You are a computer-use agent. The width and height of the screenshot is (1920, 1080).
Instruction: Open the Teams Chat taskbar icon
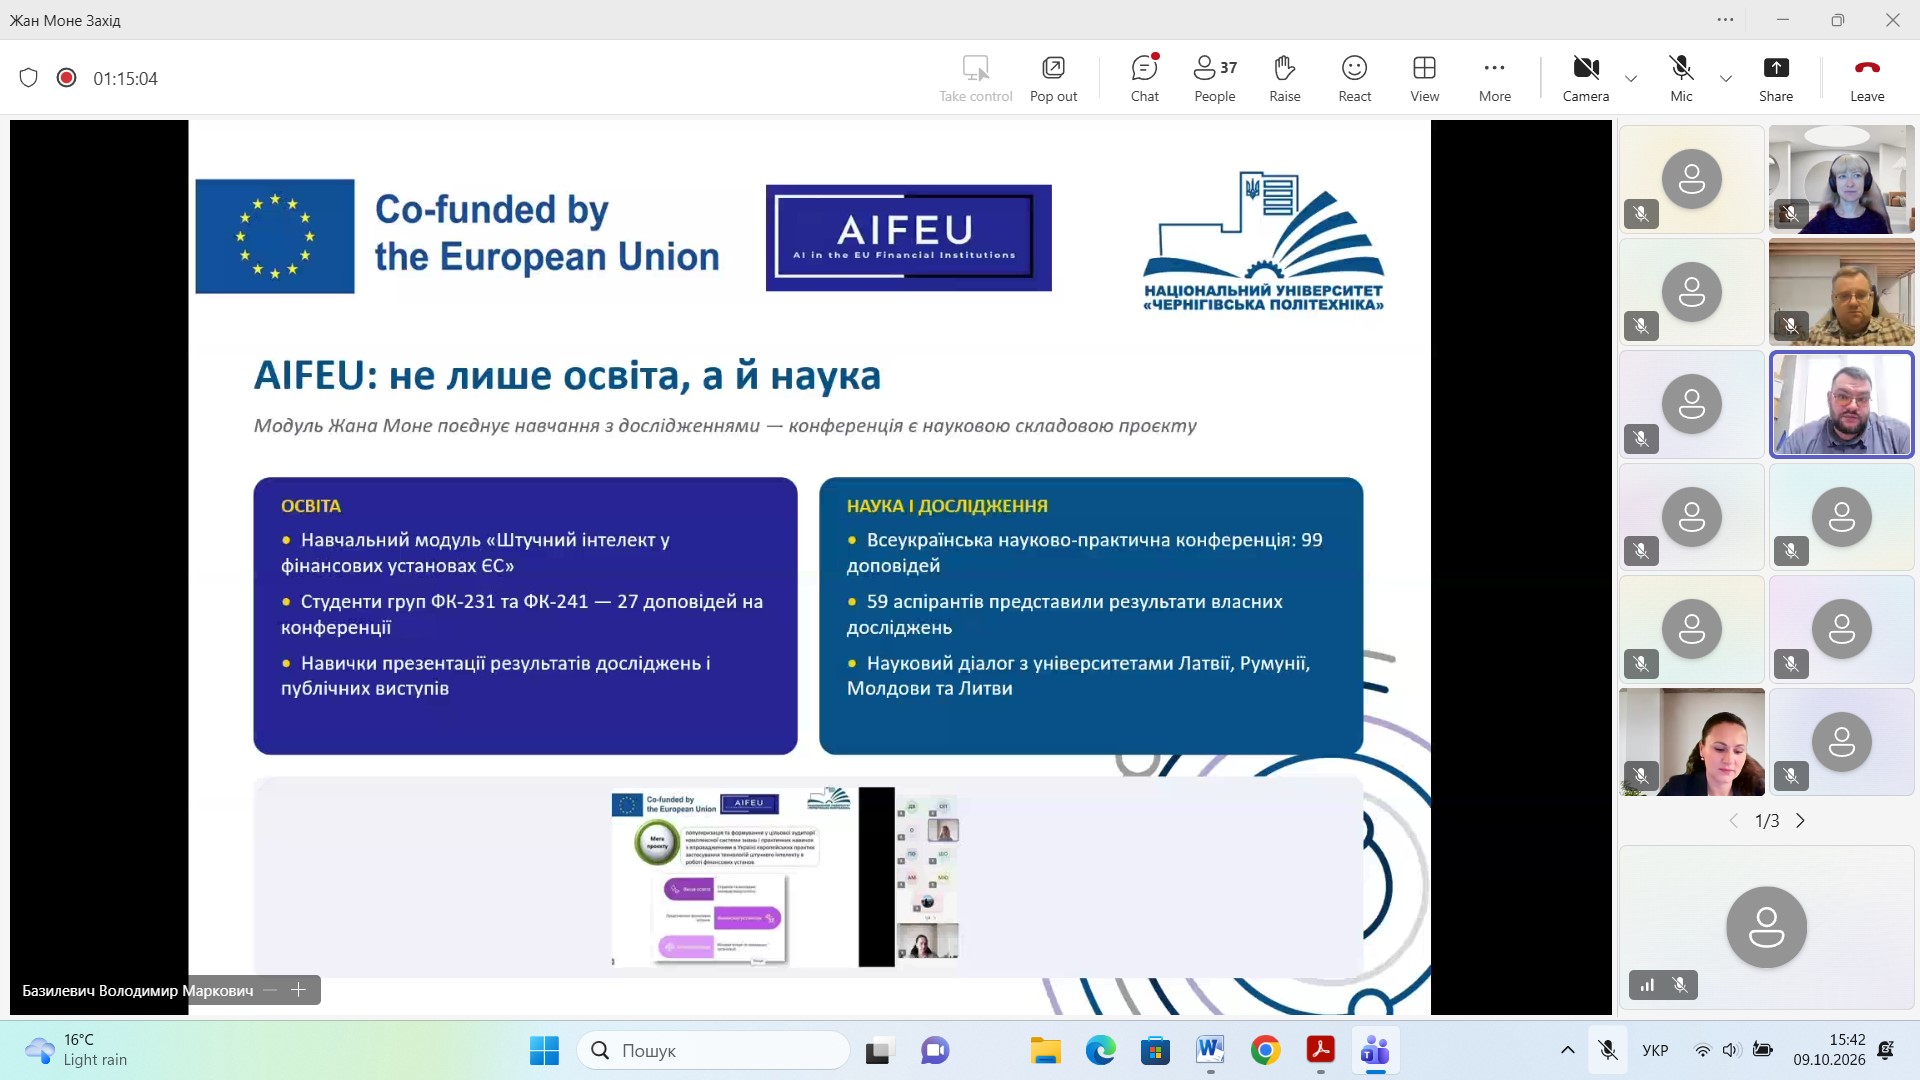point(935,1050)
